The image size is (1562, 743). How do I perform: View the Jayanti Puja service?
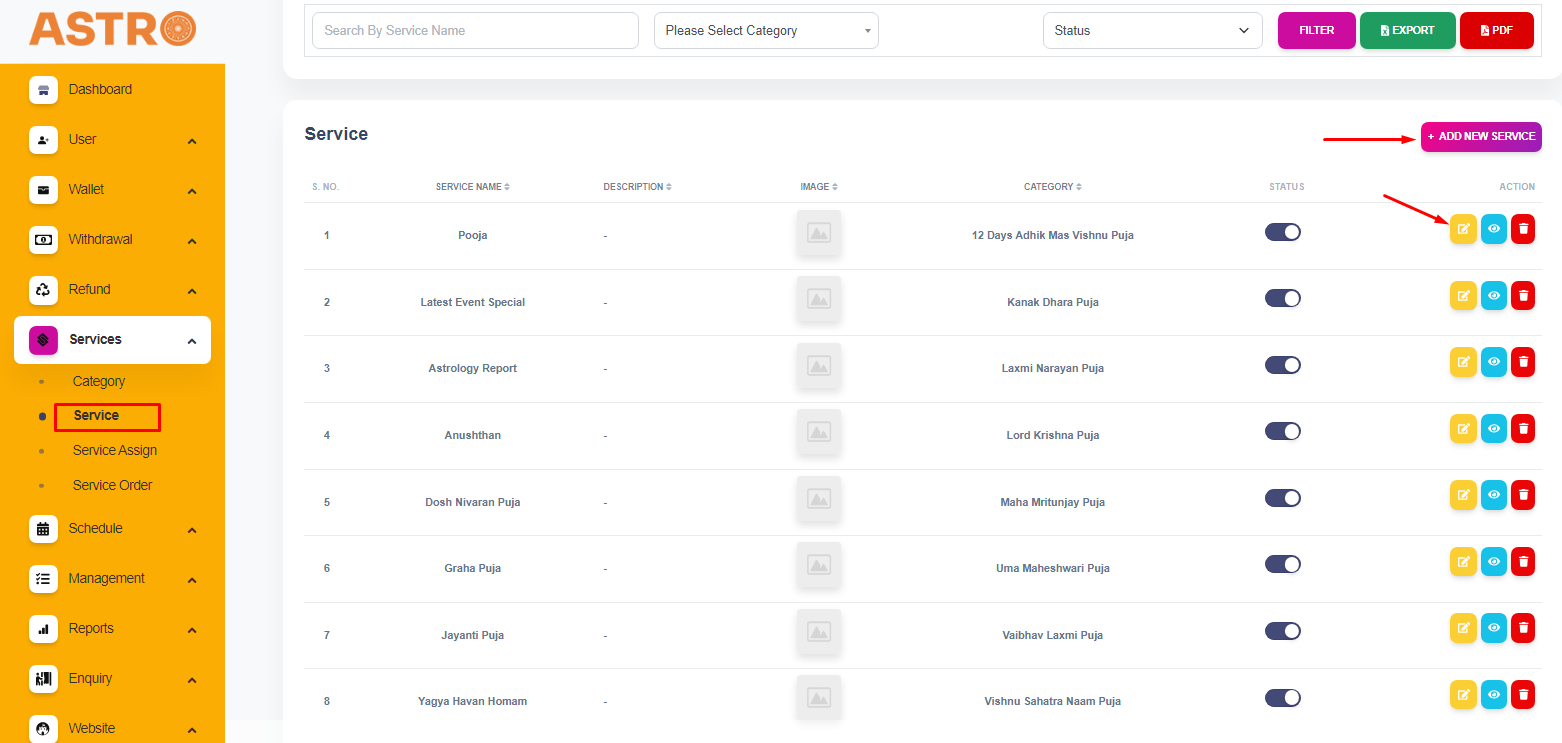click(x=1493, y=628)
